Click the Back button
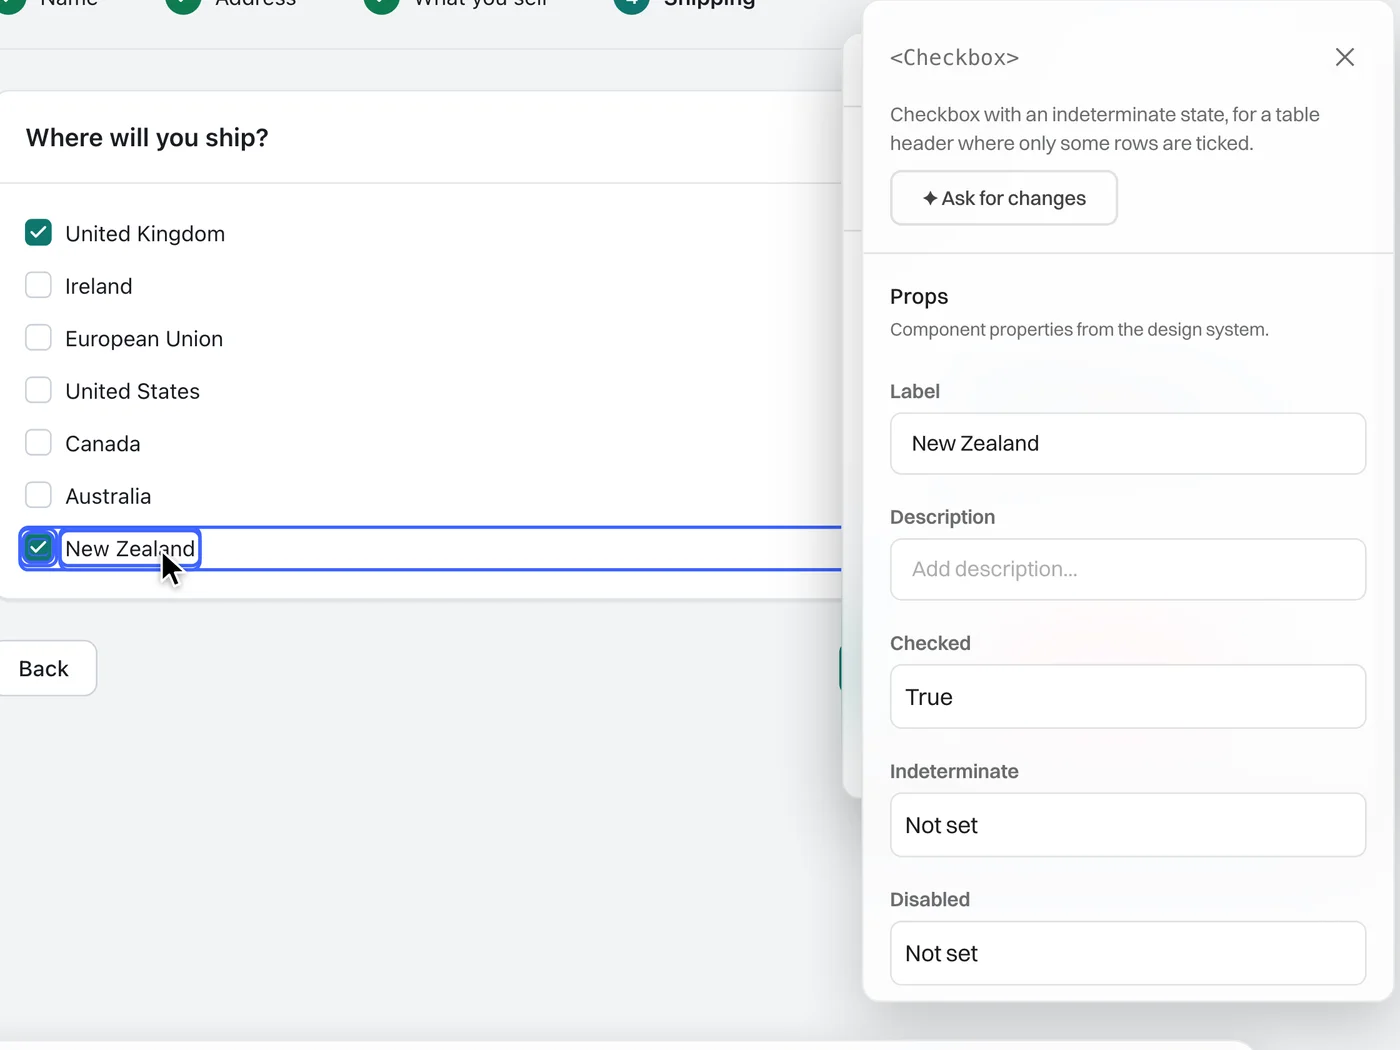The height and width of the screenshot is (1050, 1400). (44, 668)
